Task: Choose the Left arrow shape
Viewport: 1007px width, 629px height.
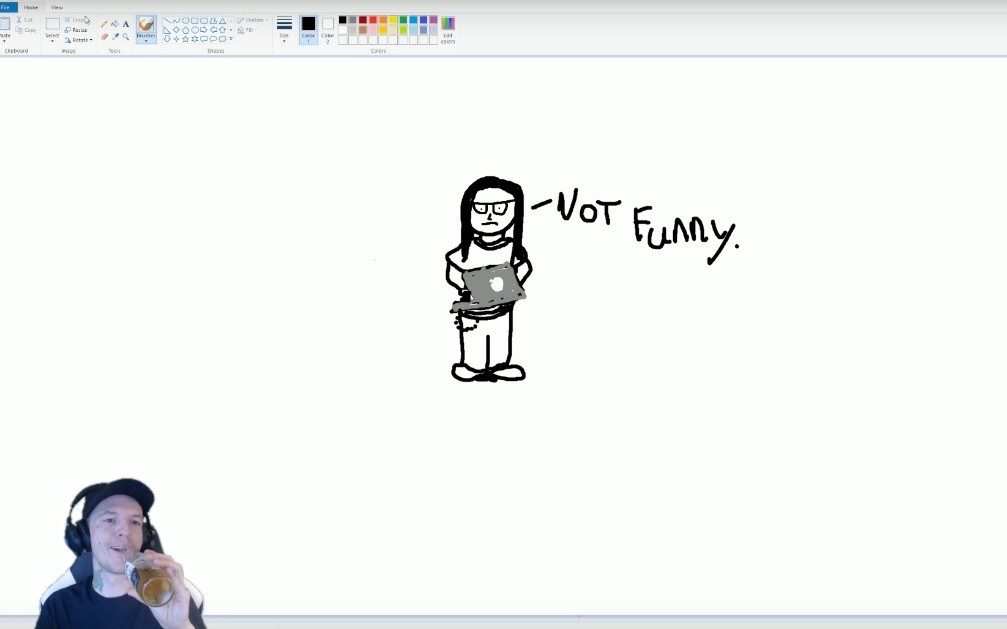Action: pos(213,30)
